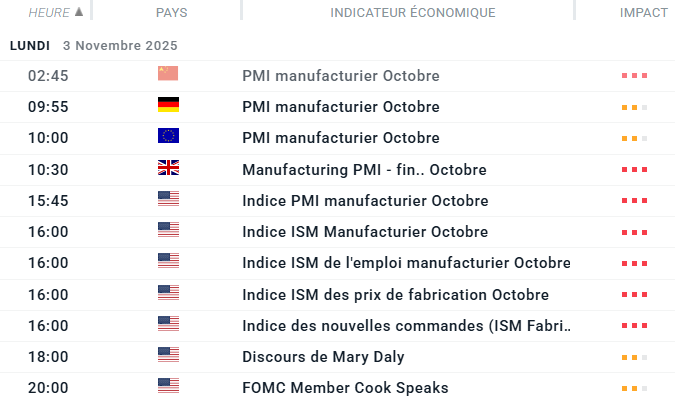The width and height of the screenshot is (675, 402).
Task: Click impact dots for Discours de Mary Daly
Action: tap(634, 357)
